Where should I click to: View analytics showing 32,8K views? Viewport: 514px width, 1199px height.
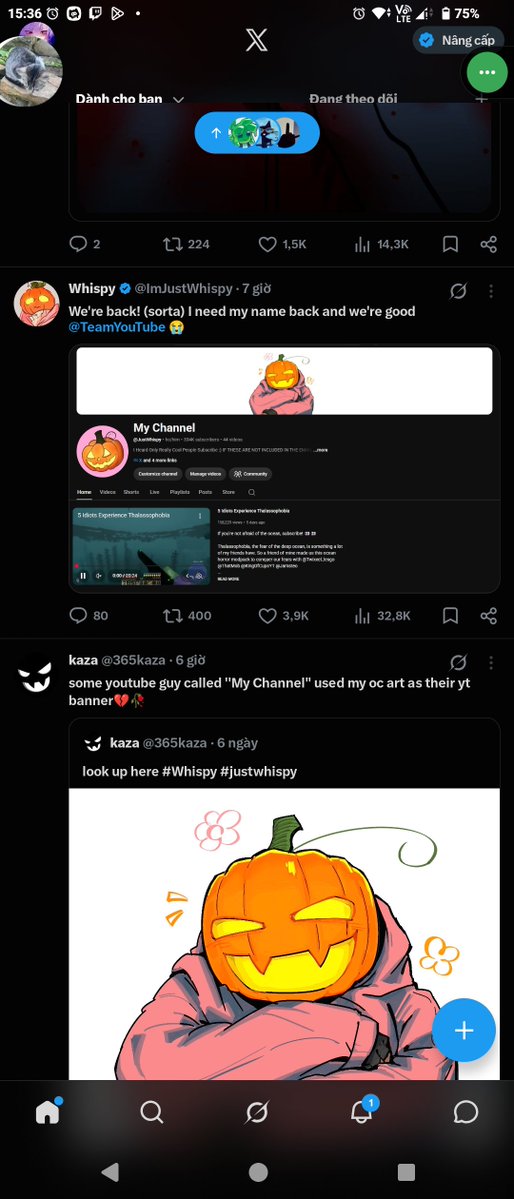[382, 616]
